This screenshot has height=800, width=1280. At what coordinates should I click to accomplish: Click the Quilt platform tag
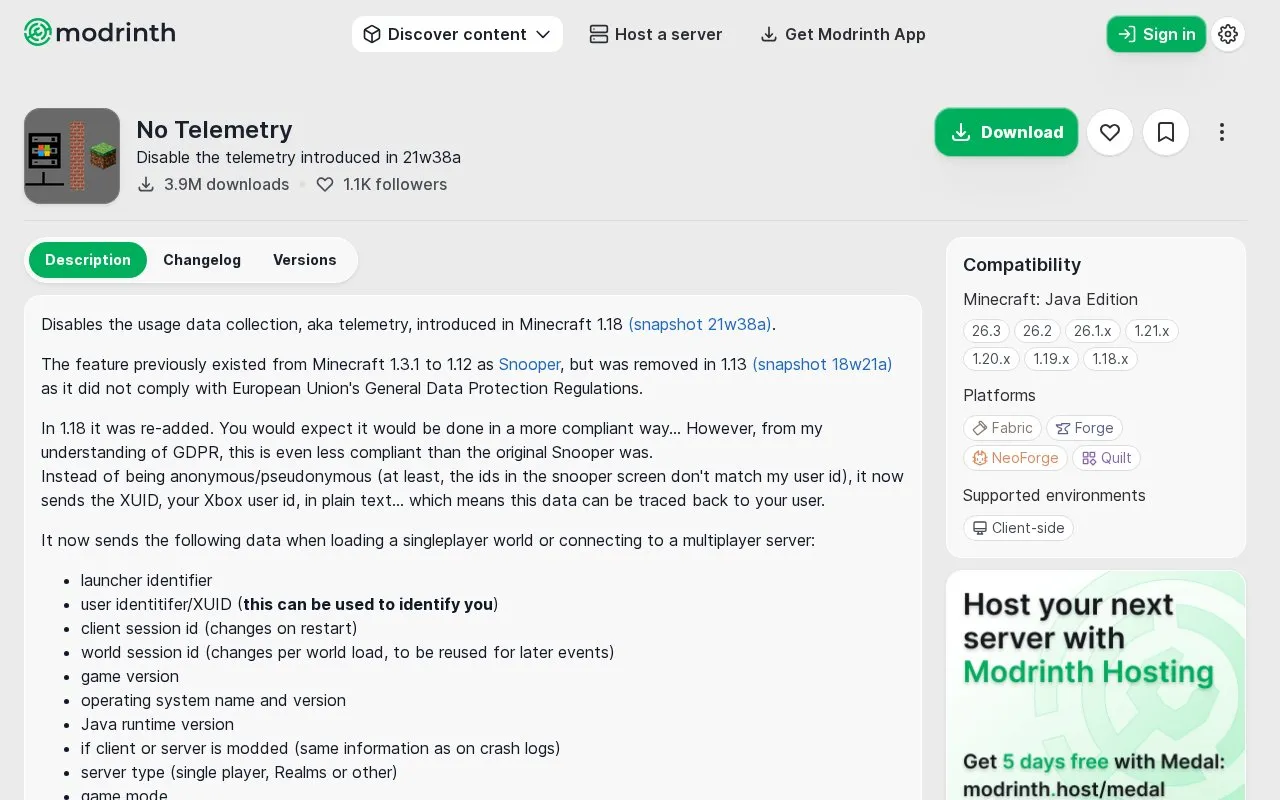click(1107, 458)
